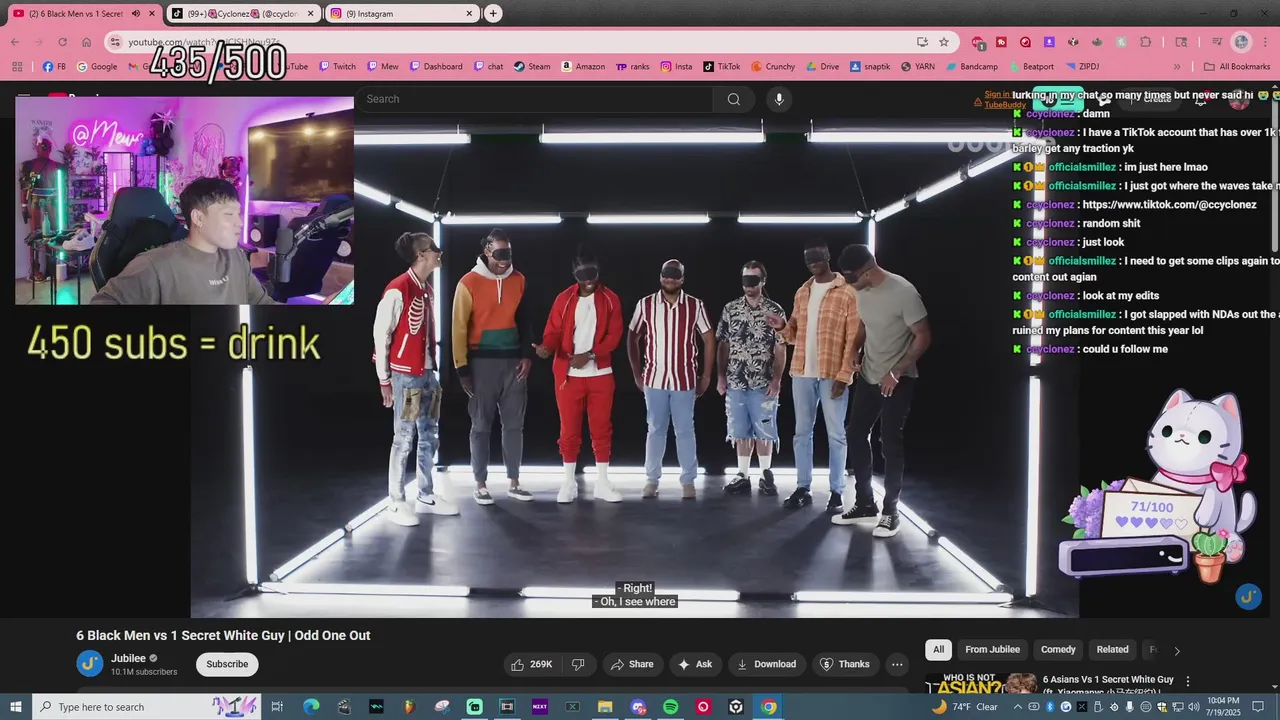The image size is (1280, 720).
Task: Open the Steam bookmark
Action: (x=532, y=67)
